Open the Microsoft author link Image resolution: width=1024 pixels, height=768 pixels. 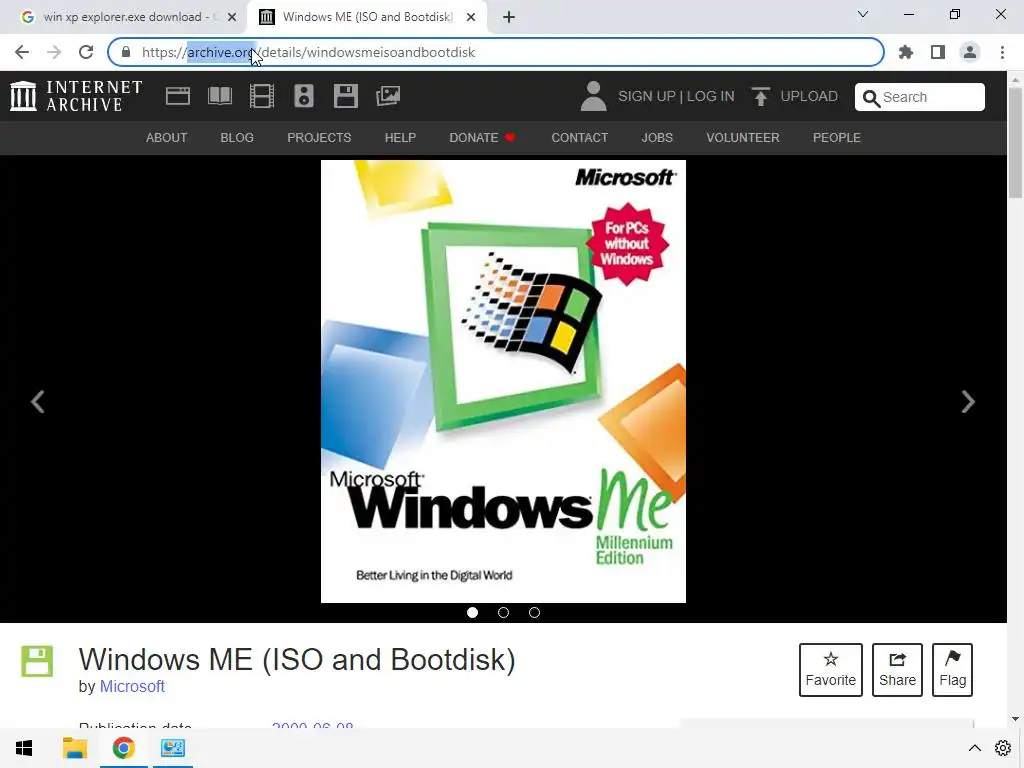pos(132,686)
